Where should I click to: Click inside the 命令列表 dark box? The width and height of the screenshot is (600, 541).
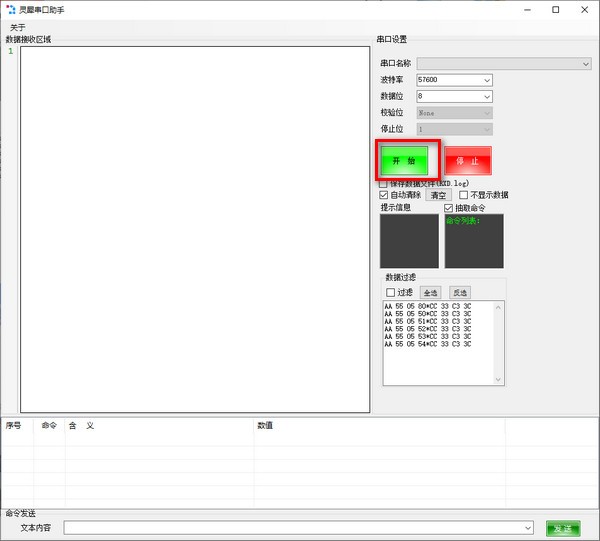tap(474, 241)
